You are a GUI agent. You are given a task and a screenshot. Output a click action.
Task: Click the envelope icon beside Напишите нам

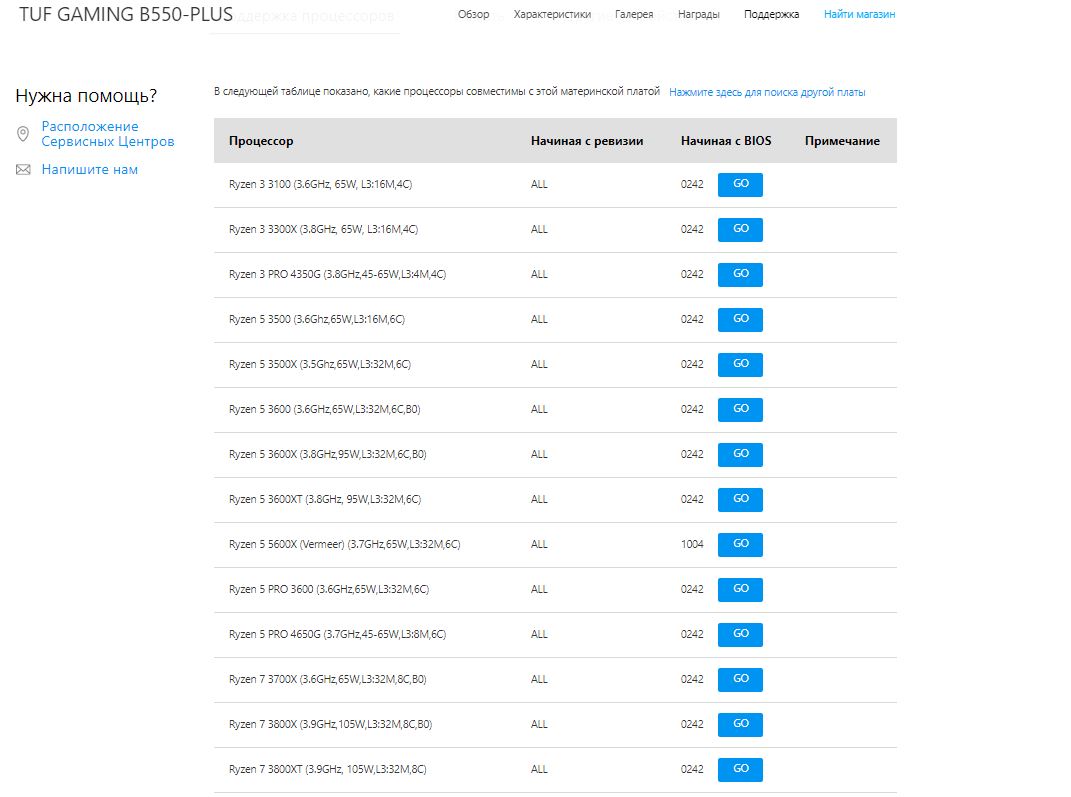click(23, 170)
